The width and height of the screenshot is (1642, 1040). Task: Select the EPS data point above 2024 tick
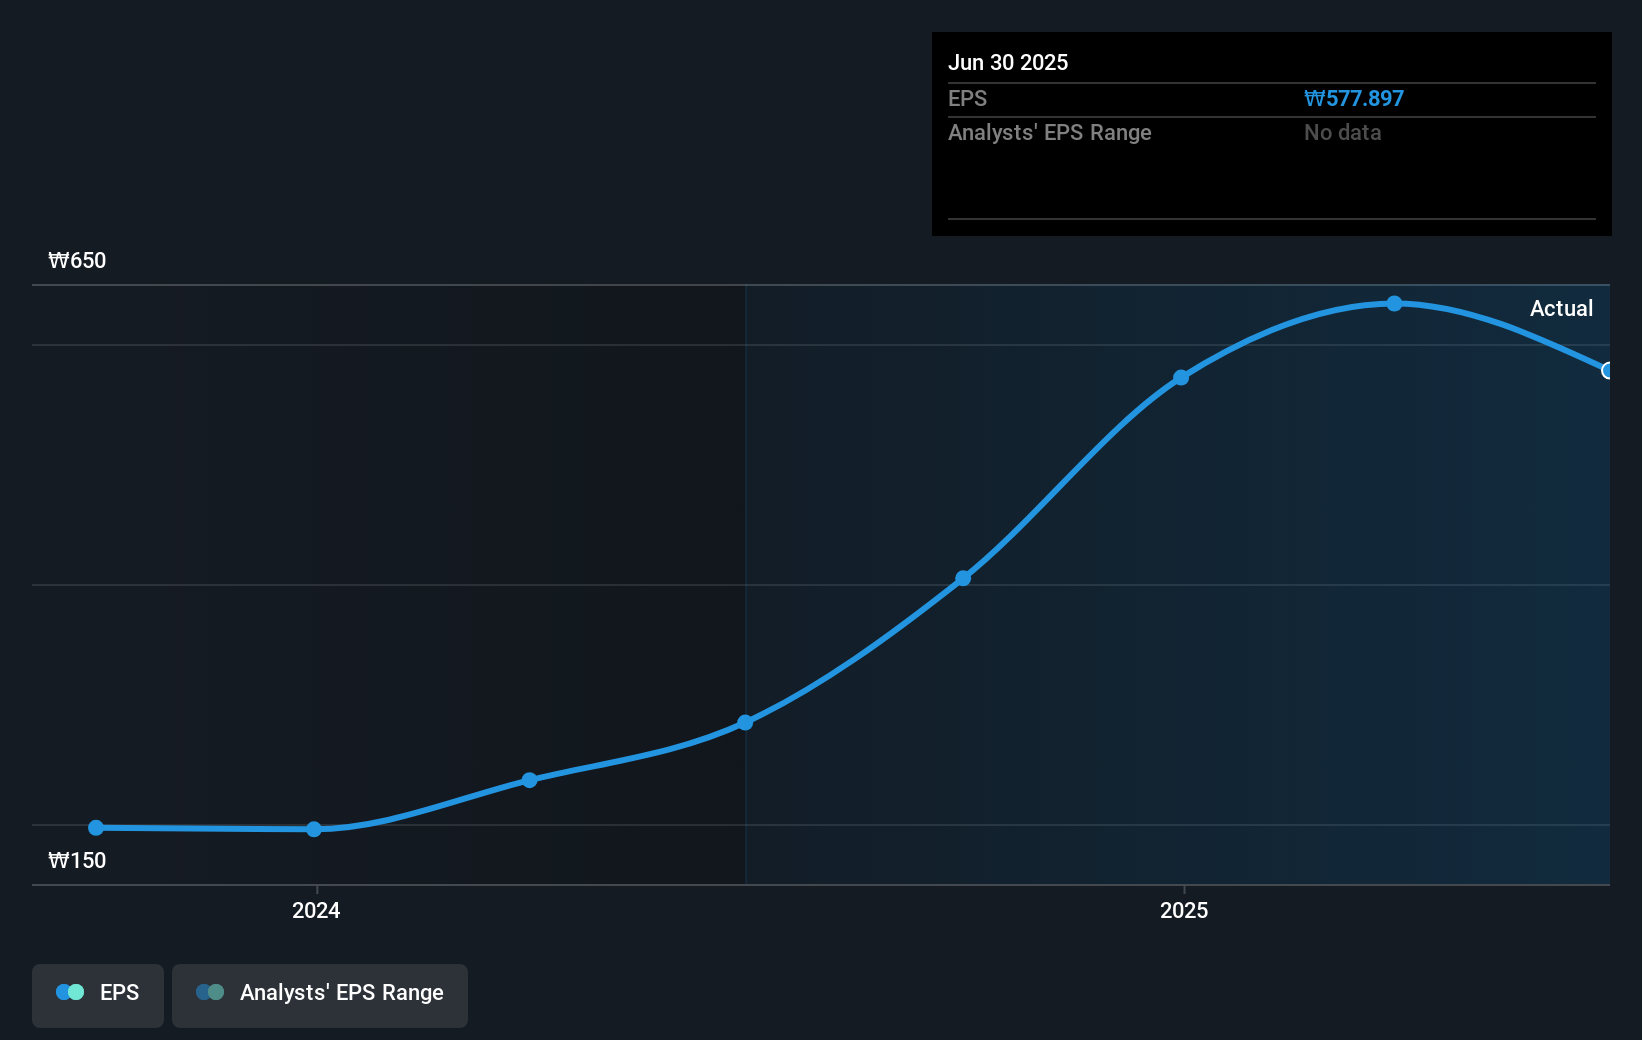pyautogui.click(x=314, y=829)
